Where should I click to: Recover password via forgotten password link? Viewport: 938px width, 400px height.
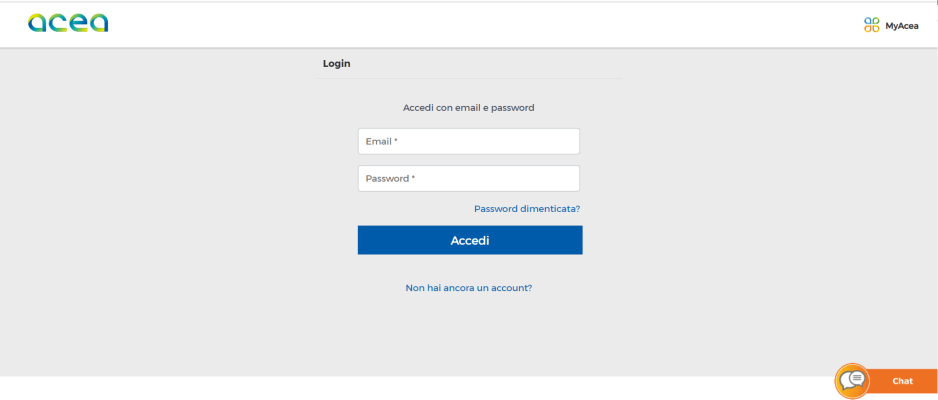click(x=527, y=209)
